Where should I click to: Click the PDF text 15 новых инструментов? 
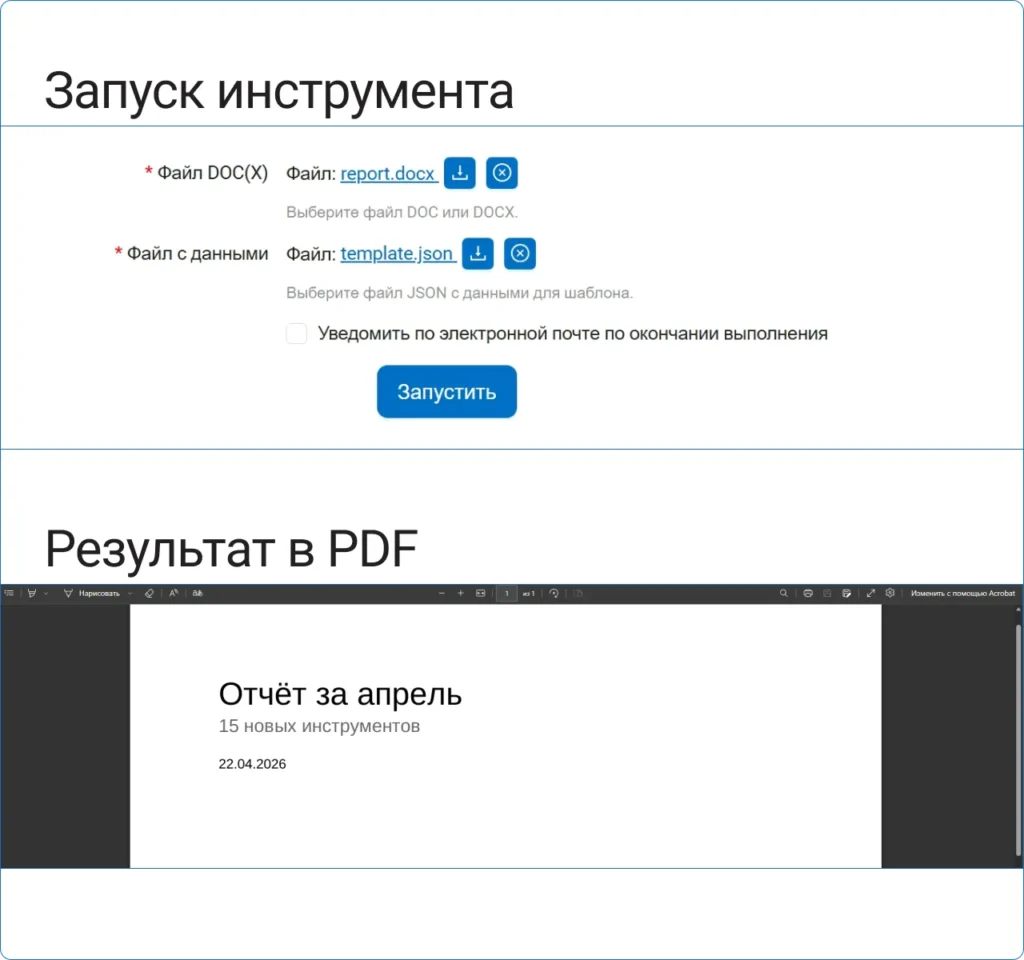(x=319, y=726)
